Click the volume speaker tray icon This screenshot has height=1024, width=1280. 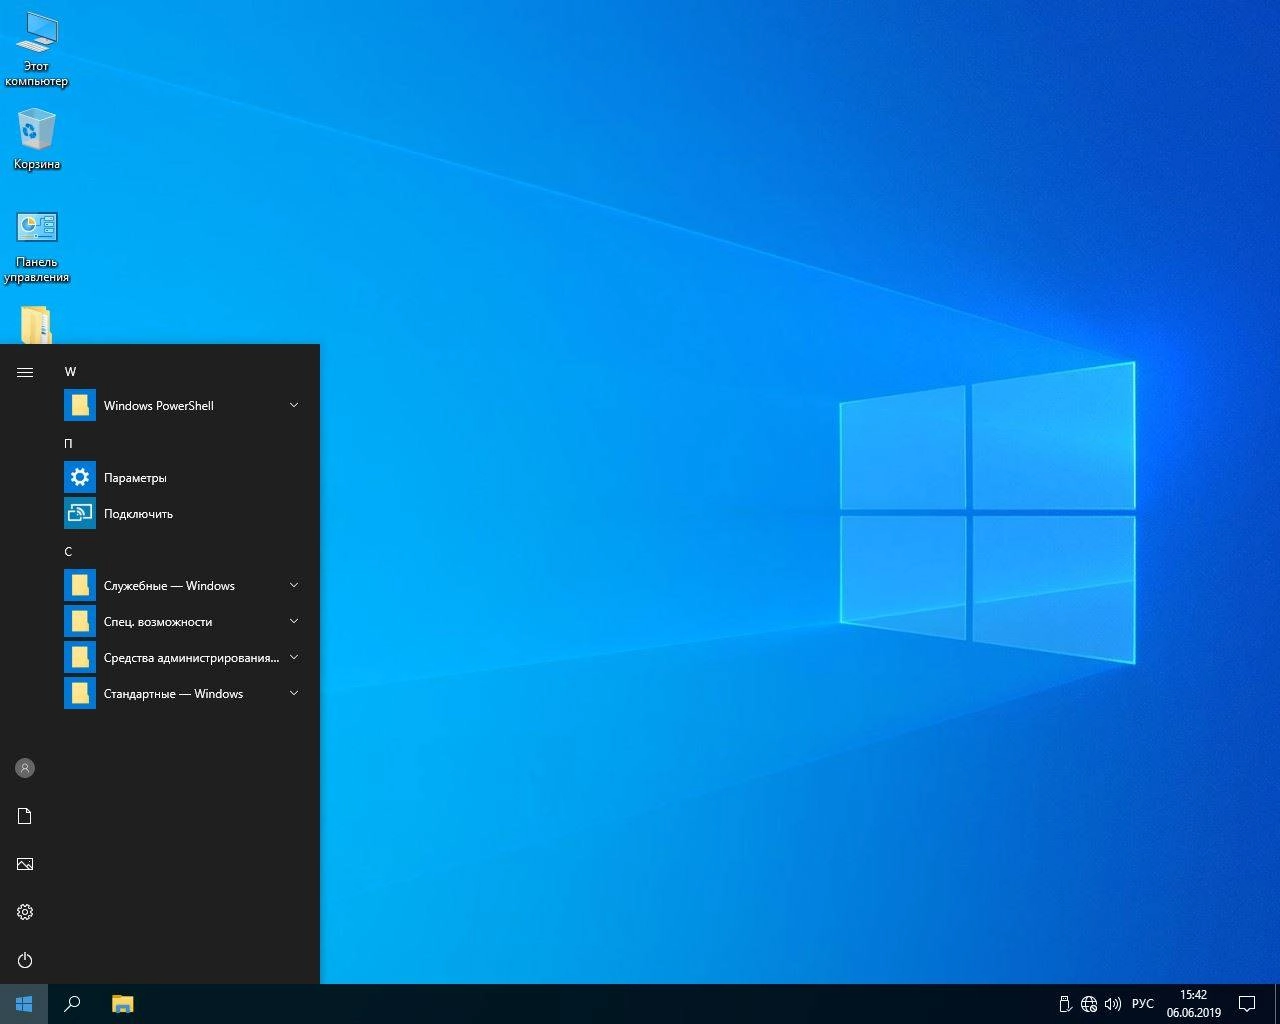[1113, 1004]
